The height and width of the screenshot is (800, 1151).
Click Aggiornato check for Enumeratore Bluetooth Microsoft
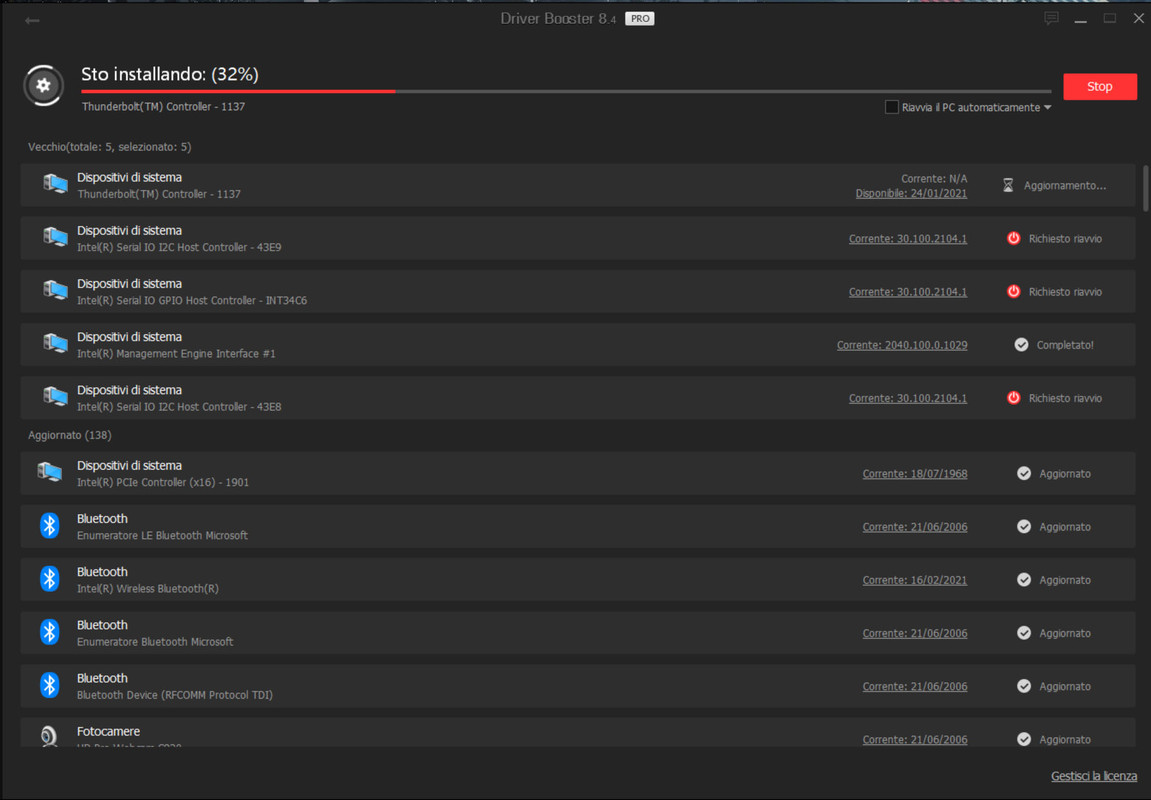(1024, 633)
